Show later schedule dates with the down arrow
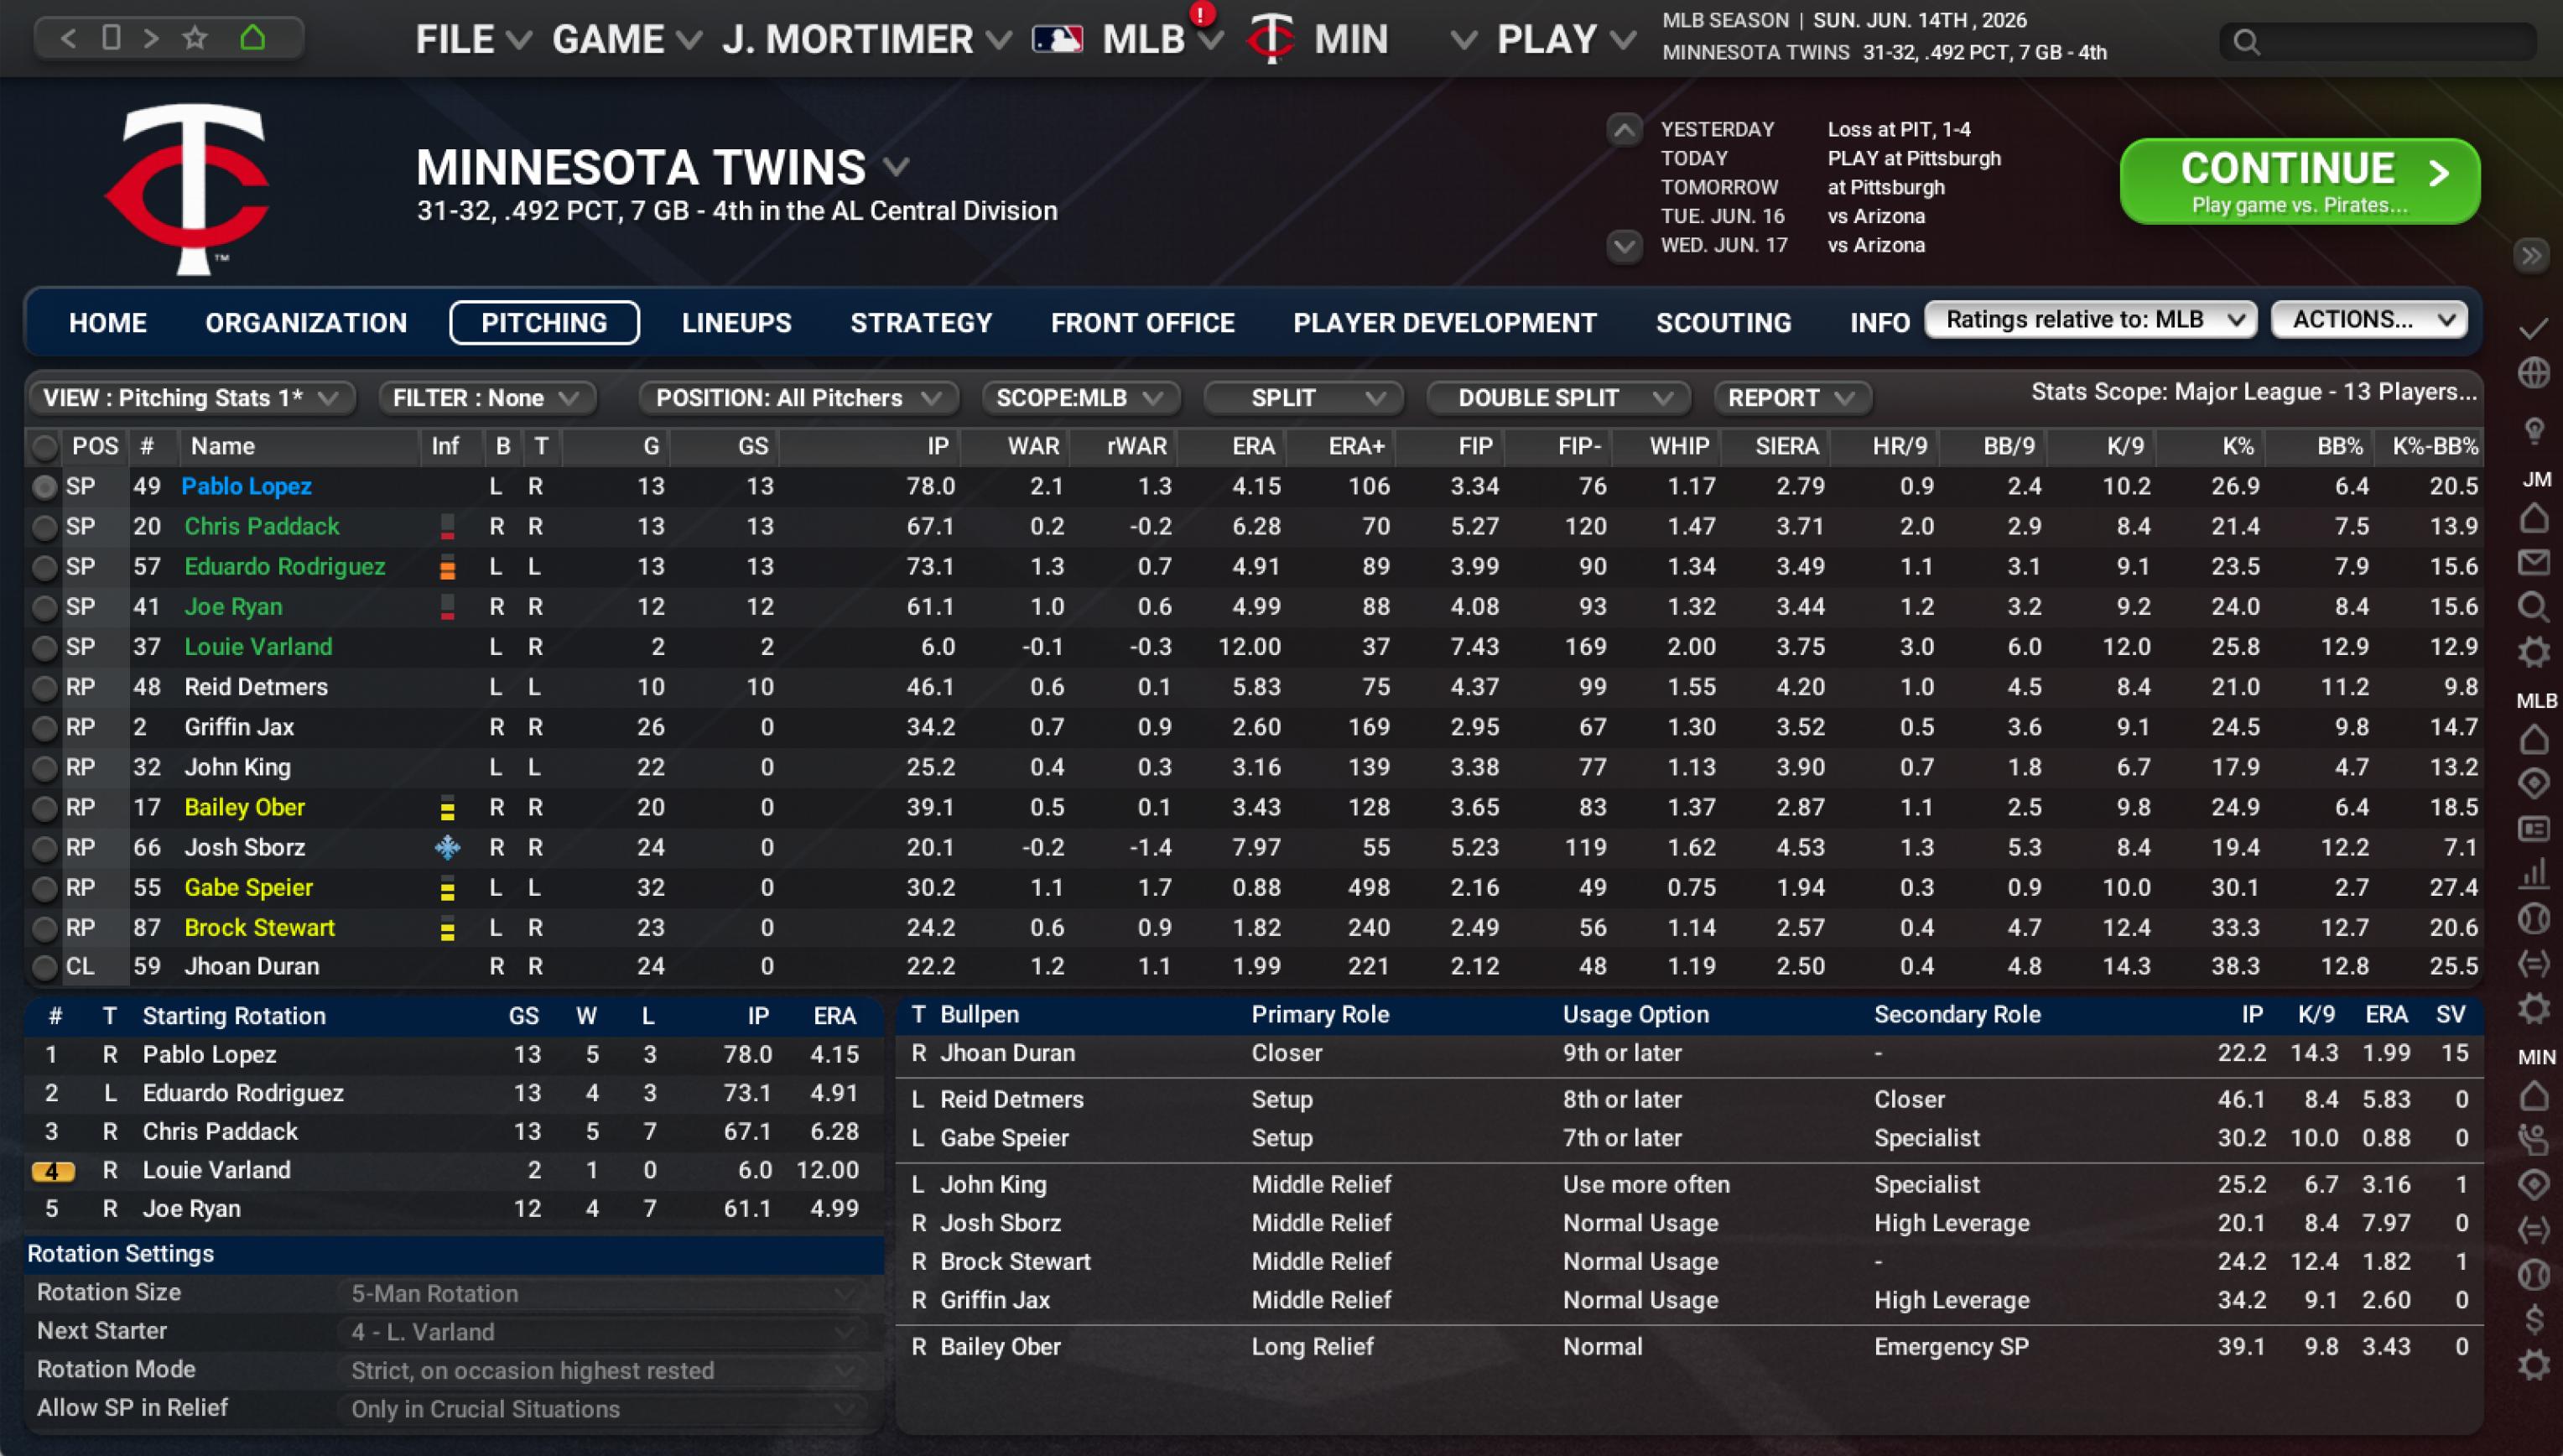Viewport: 2563px width, 1456px height. (1624, 245)
